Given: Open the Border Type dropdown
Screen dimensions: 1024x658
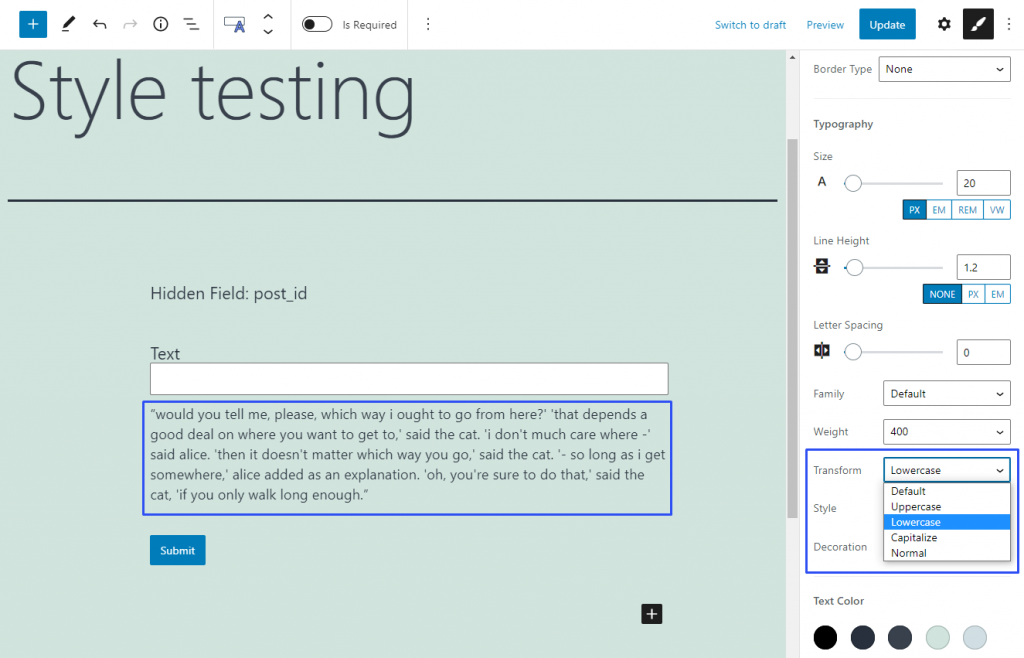Looking at the screenshot, I should 944,69.
